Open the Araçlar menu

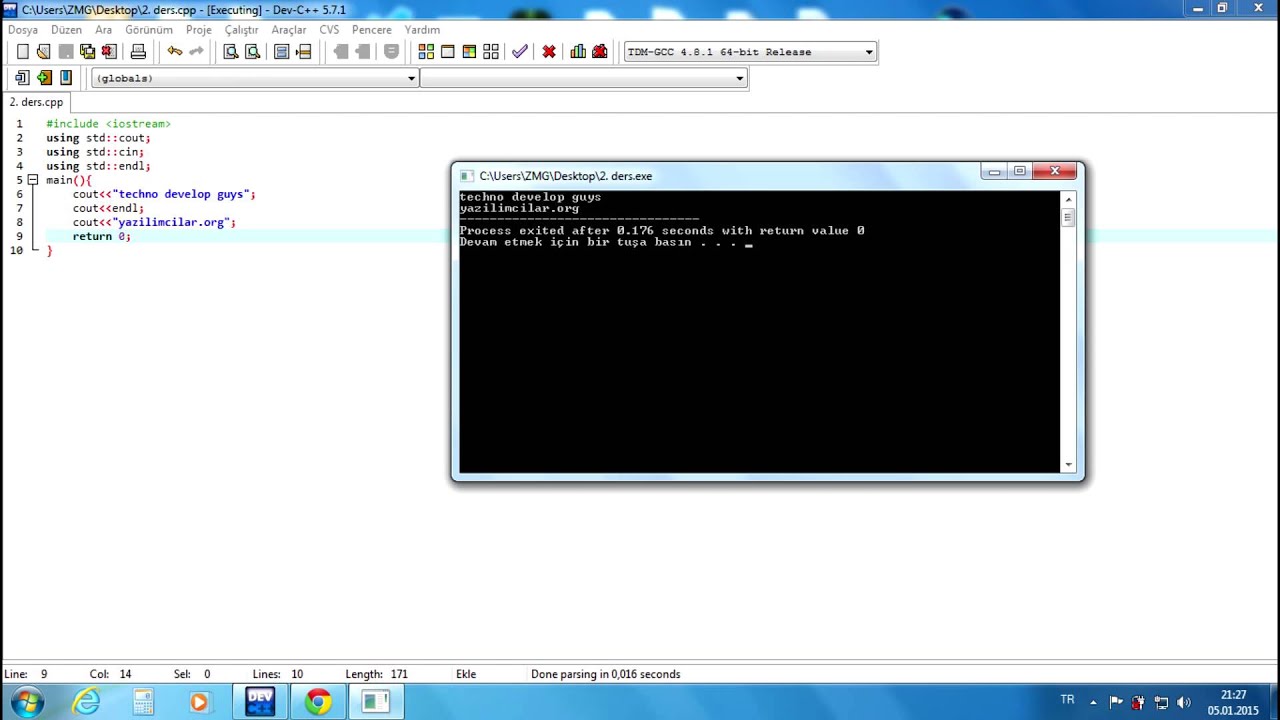pos(289,30)
